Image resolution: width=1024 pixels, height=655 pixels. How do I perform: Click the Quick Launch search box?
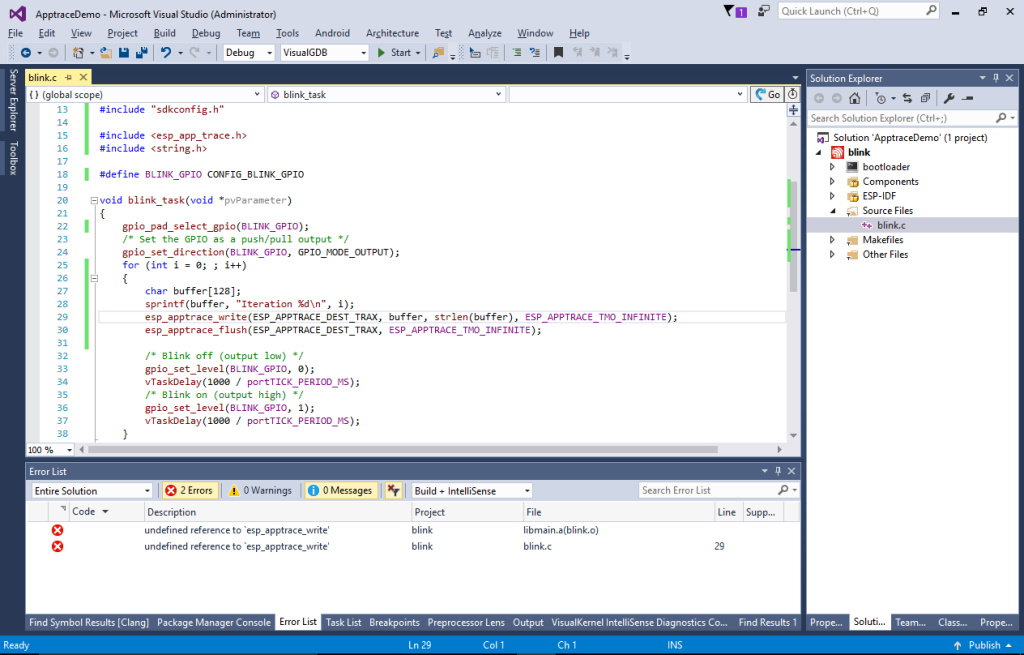[x=852, y=11]
